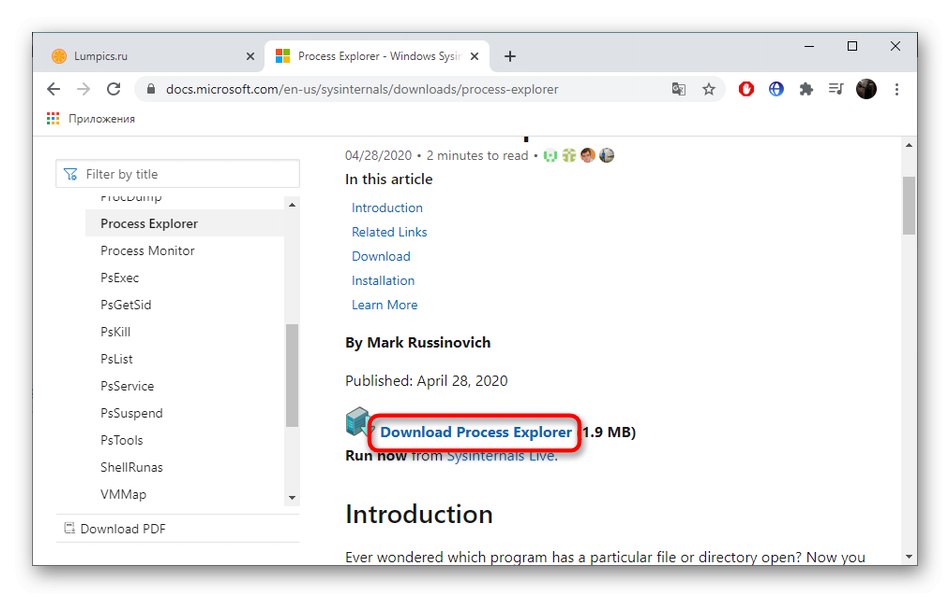The width and height of the screenshot is (950, 598).
Task: Click the sidebar list scrollbar thumb
Action: coord(292,376)
